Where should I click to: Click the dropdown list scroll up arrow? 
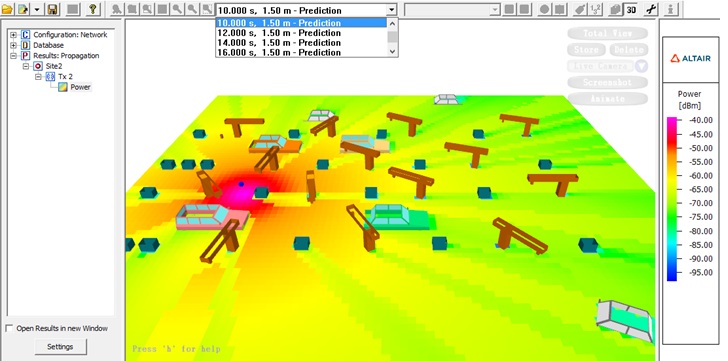click(392, 23)
